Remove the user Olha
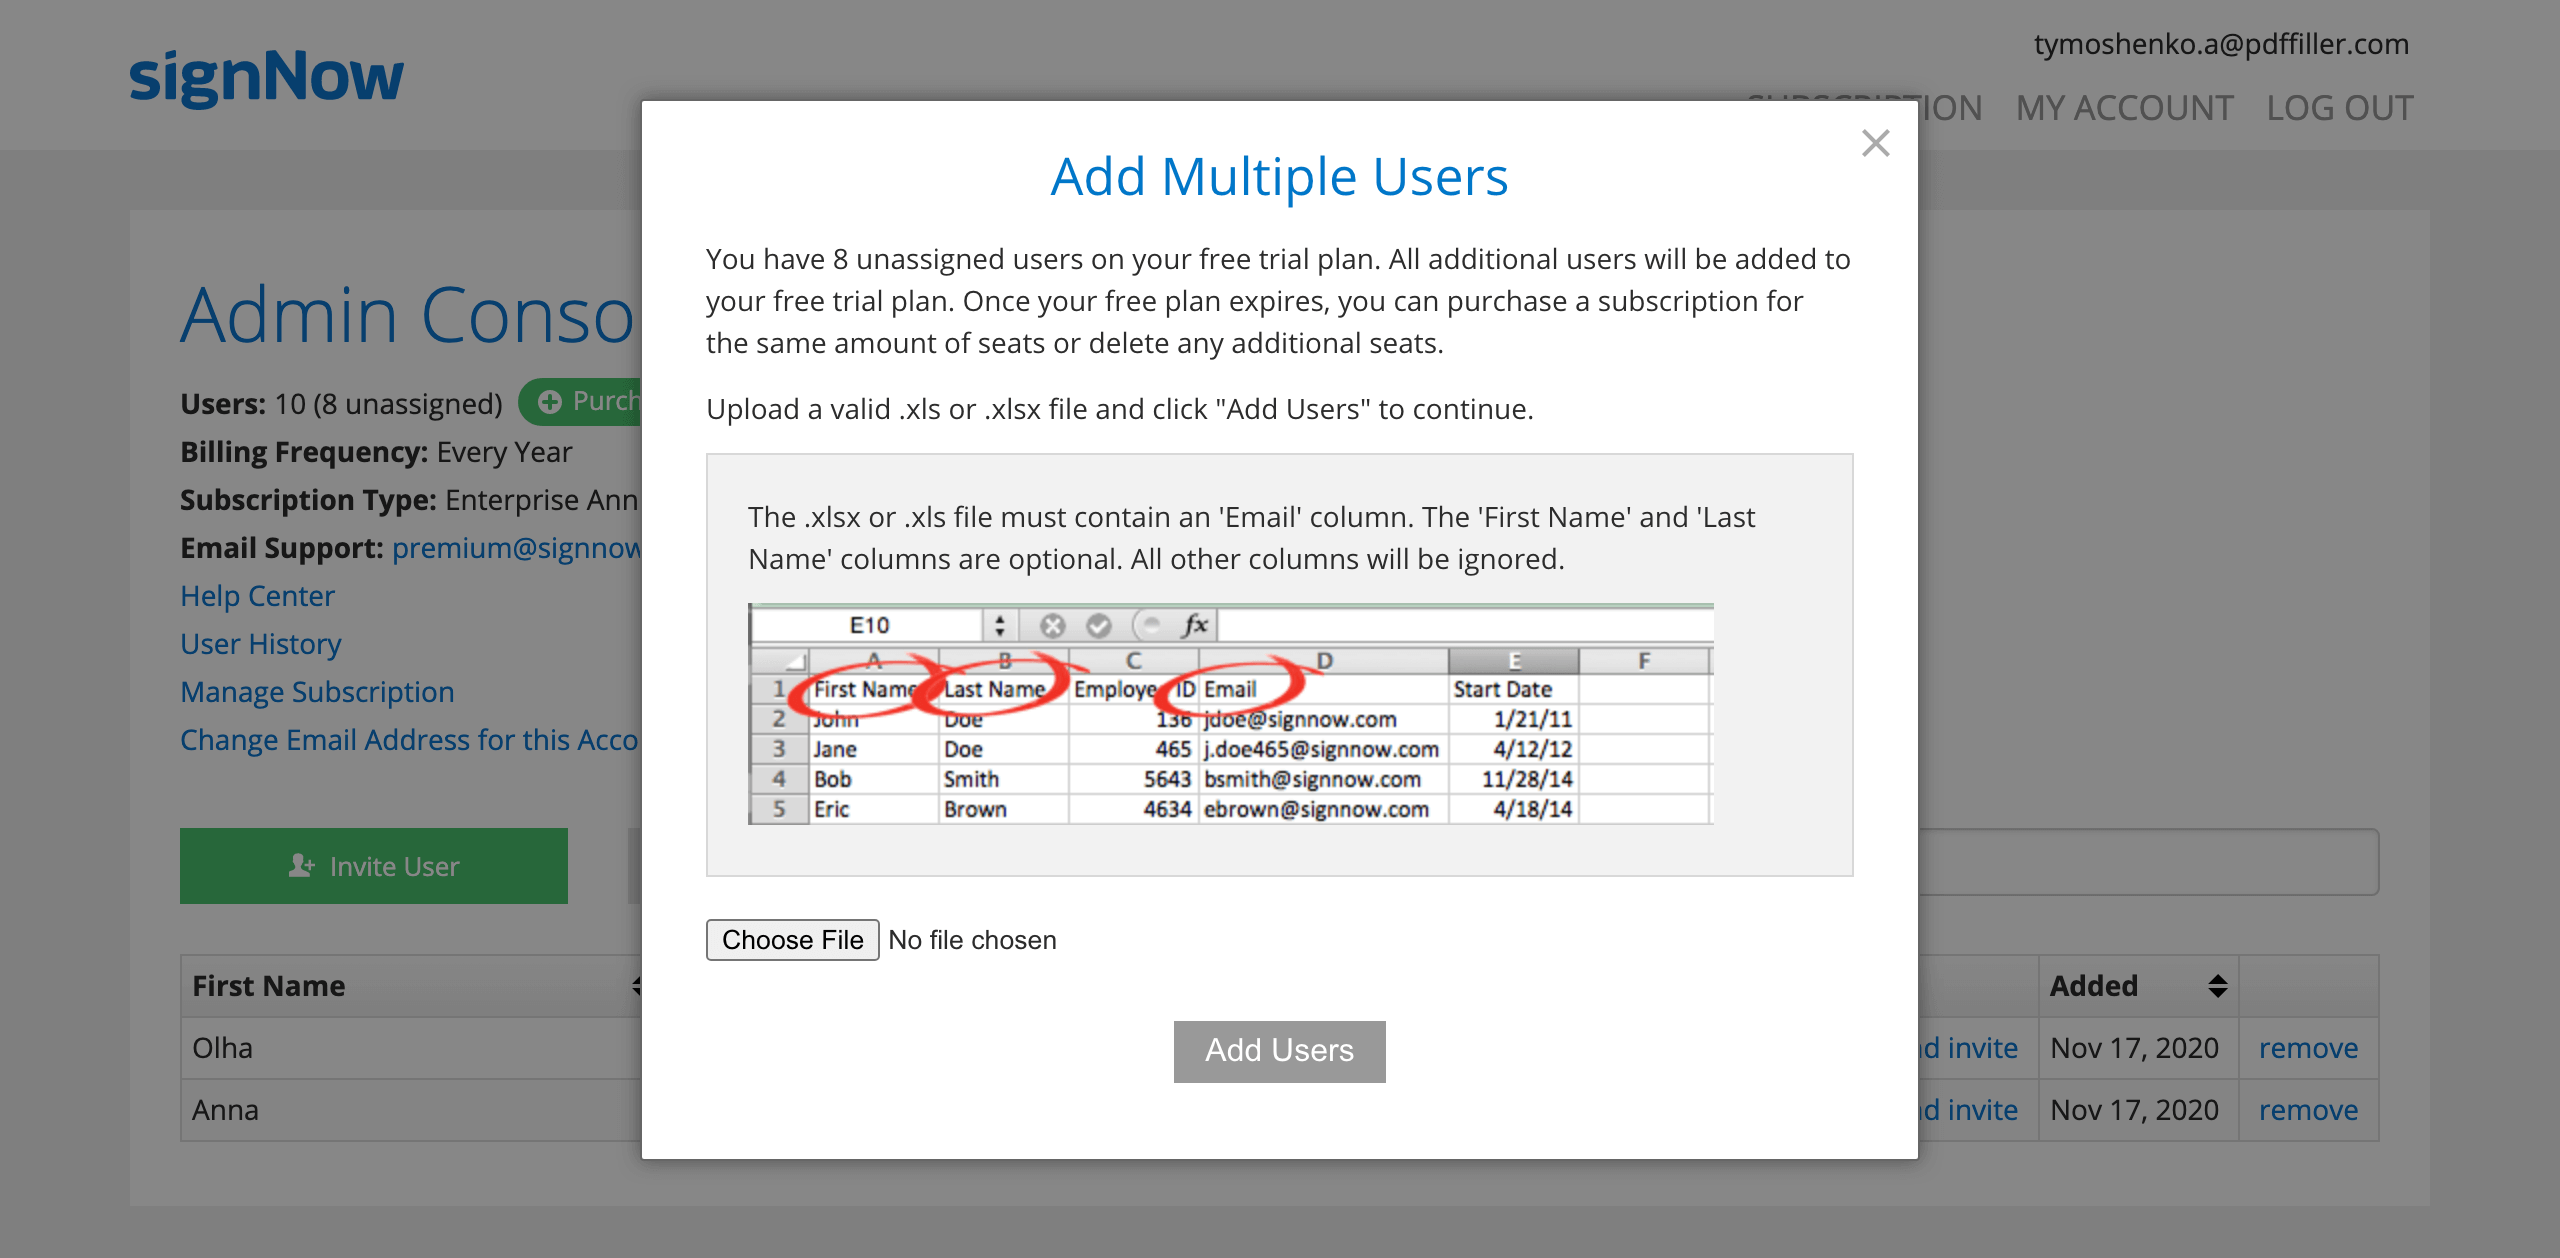The image size is (2560, 1258). 2308,1047
